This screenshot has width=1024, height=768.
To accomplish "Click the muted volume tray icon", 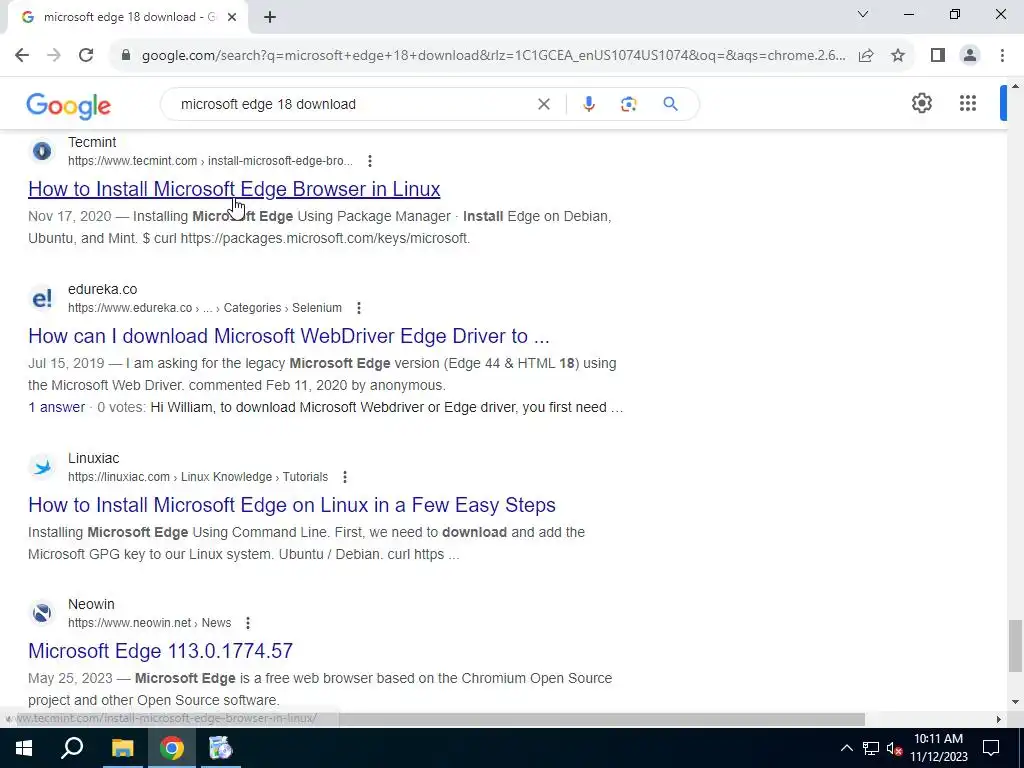I will coord(895,748).
